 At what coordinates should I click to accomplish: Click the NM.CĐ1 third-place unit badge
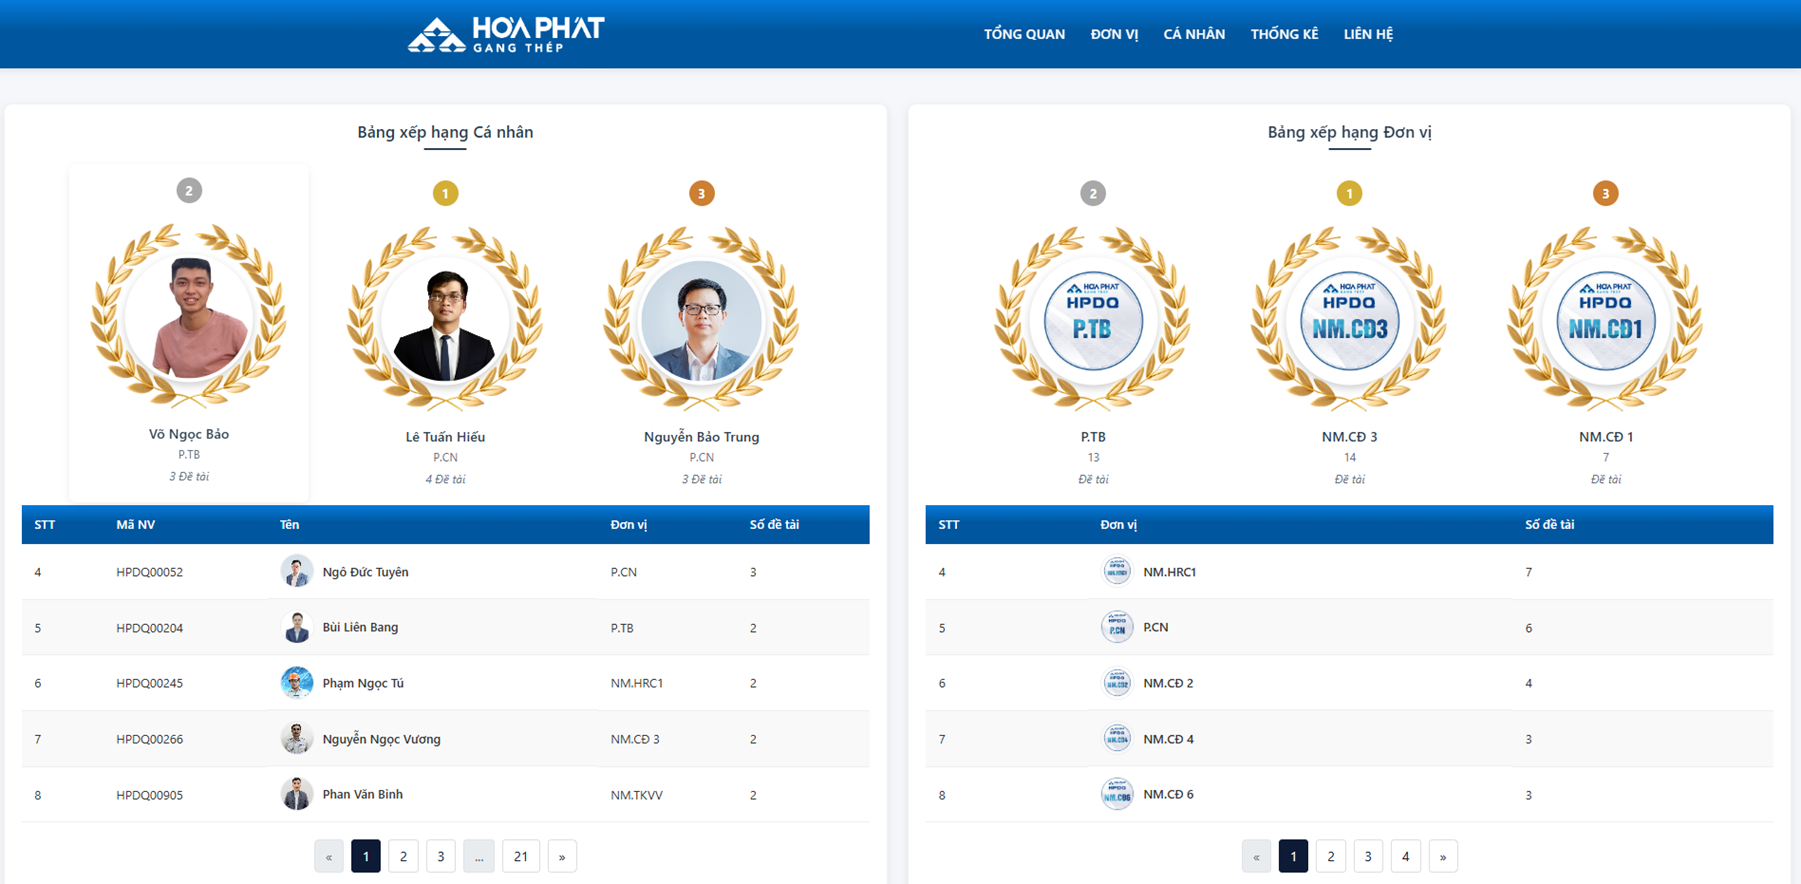pos(1605,320)
